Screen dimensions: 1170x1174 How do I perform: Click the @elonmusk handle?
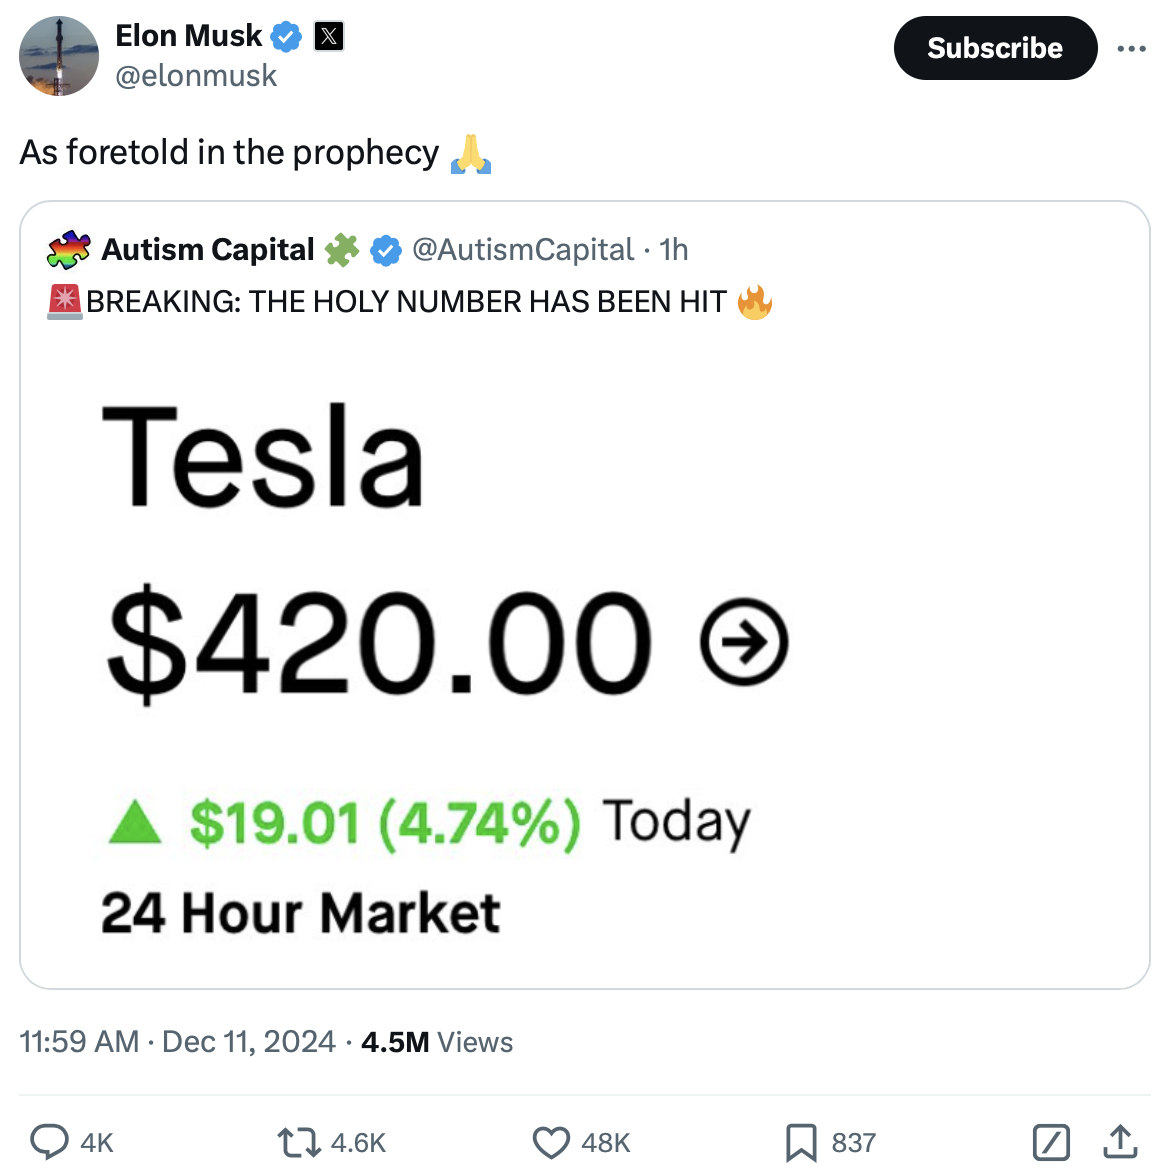pos(196,76)
